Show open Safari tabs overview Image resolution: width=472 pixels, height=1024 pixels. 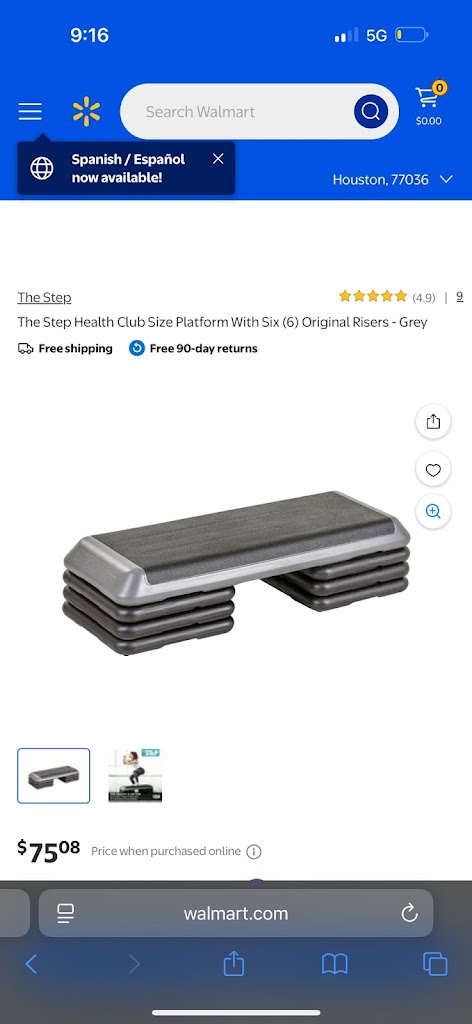[435, 964]
